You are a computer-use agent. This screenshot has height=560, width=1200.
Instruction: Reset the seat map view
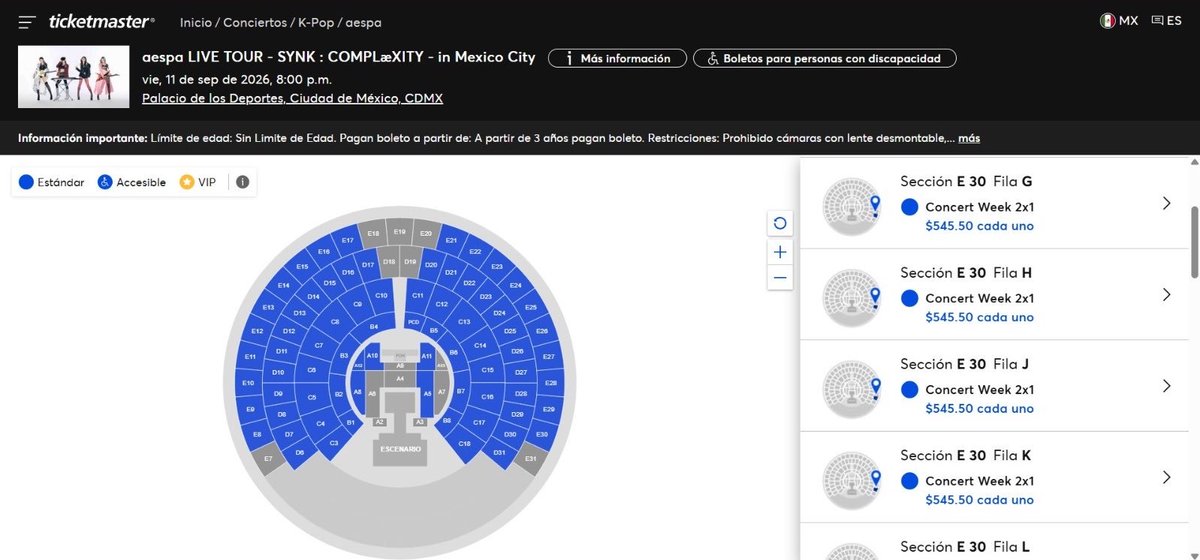tap(780, 223)
